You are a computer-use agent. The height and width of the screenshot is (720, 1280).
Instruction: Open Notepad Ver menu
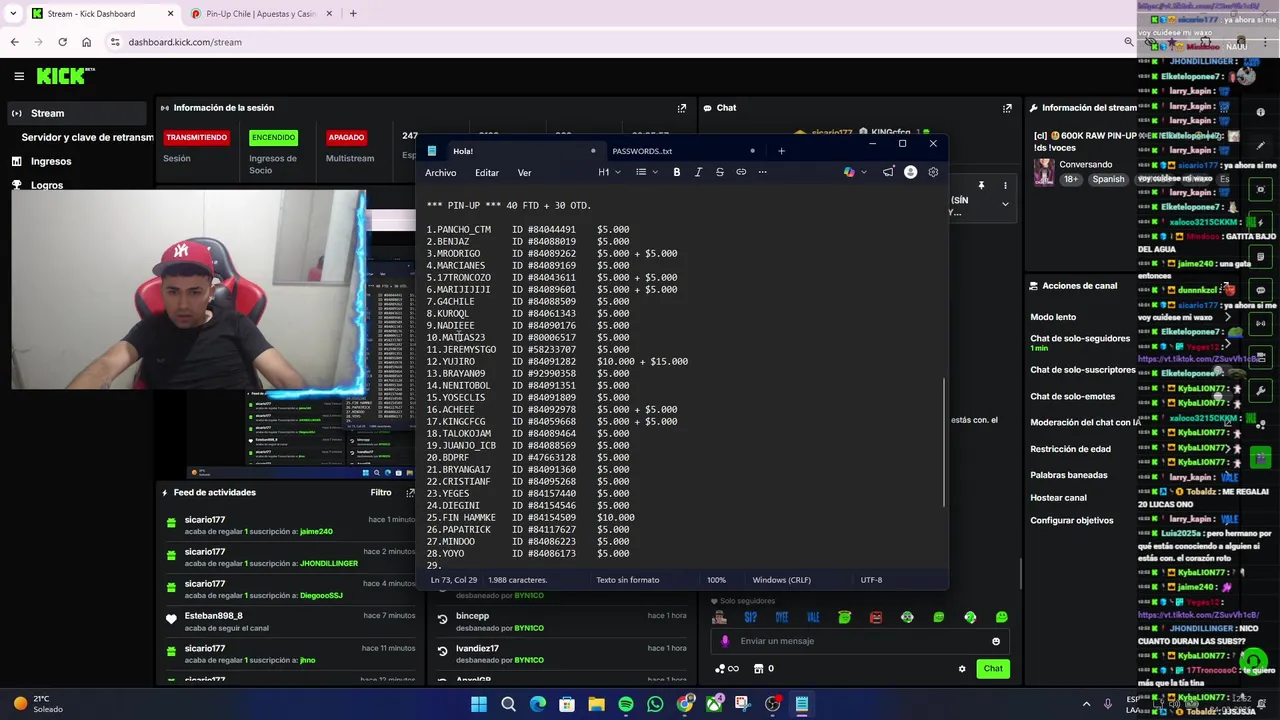coord(524,173)
